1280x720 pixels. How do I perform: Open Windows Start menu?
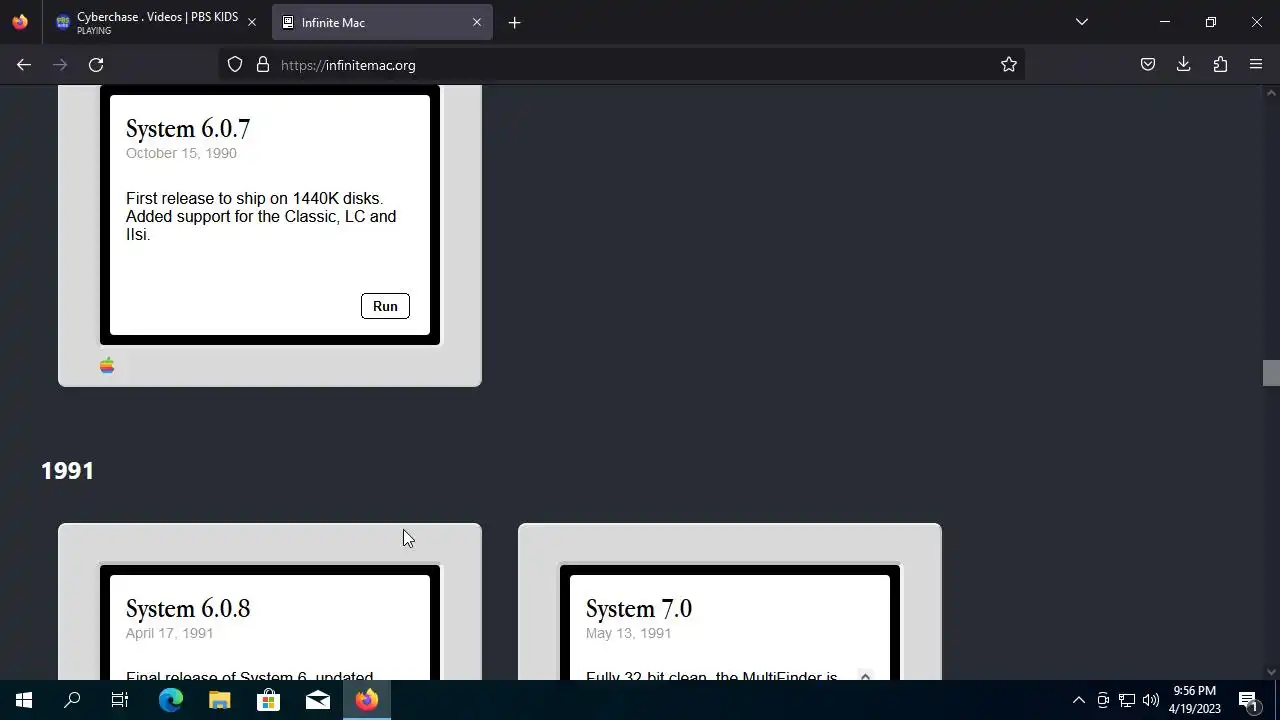[x=24, y=700]
